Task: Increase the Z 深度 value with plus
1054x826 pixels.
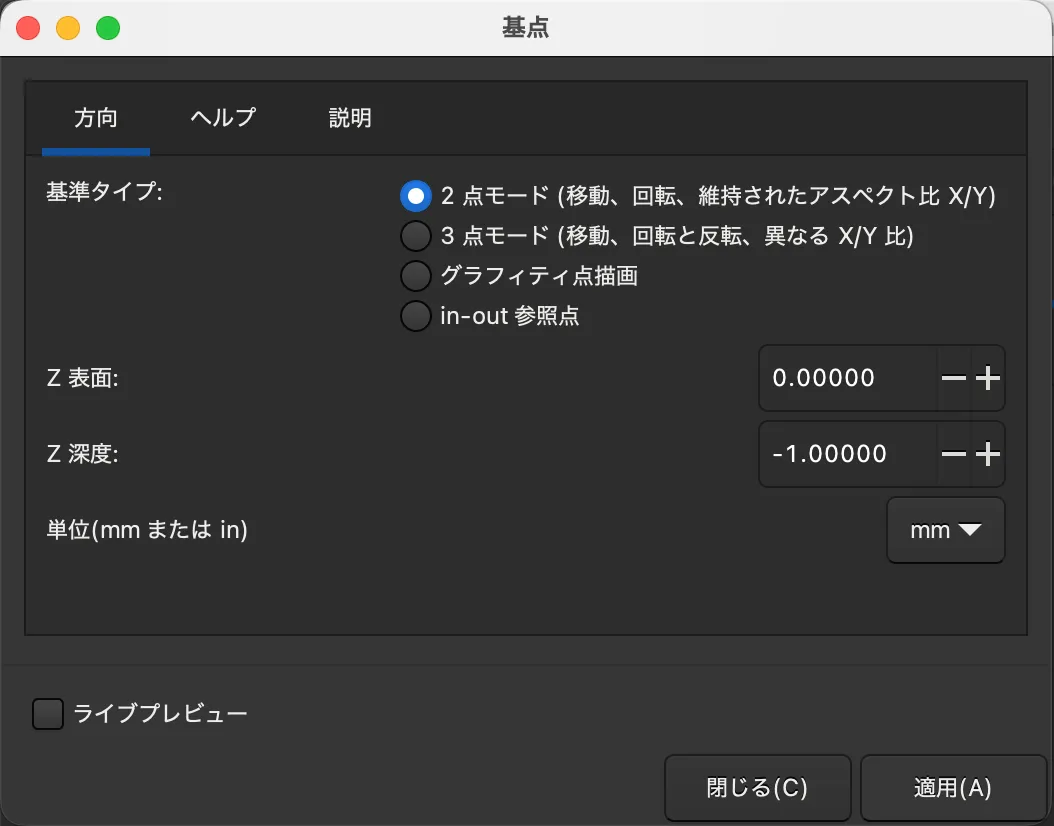Action: pyautogui.click(x=989, y=454)
